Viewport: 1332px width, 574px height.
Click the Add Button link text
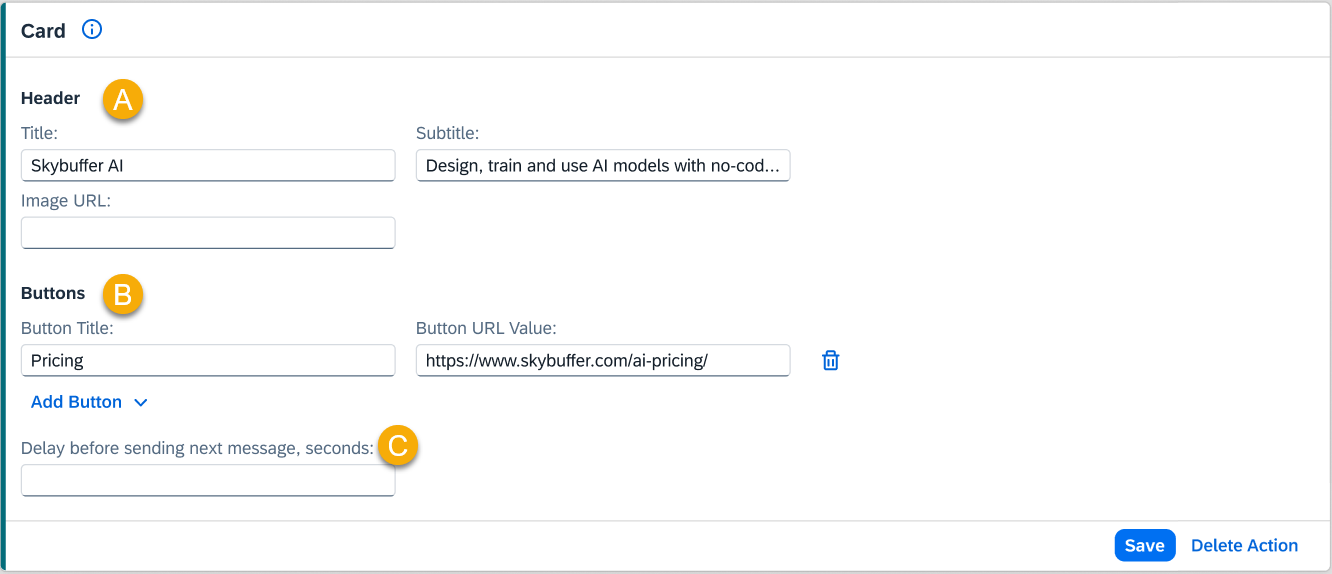[x=76, y=402]
